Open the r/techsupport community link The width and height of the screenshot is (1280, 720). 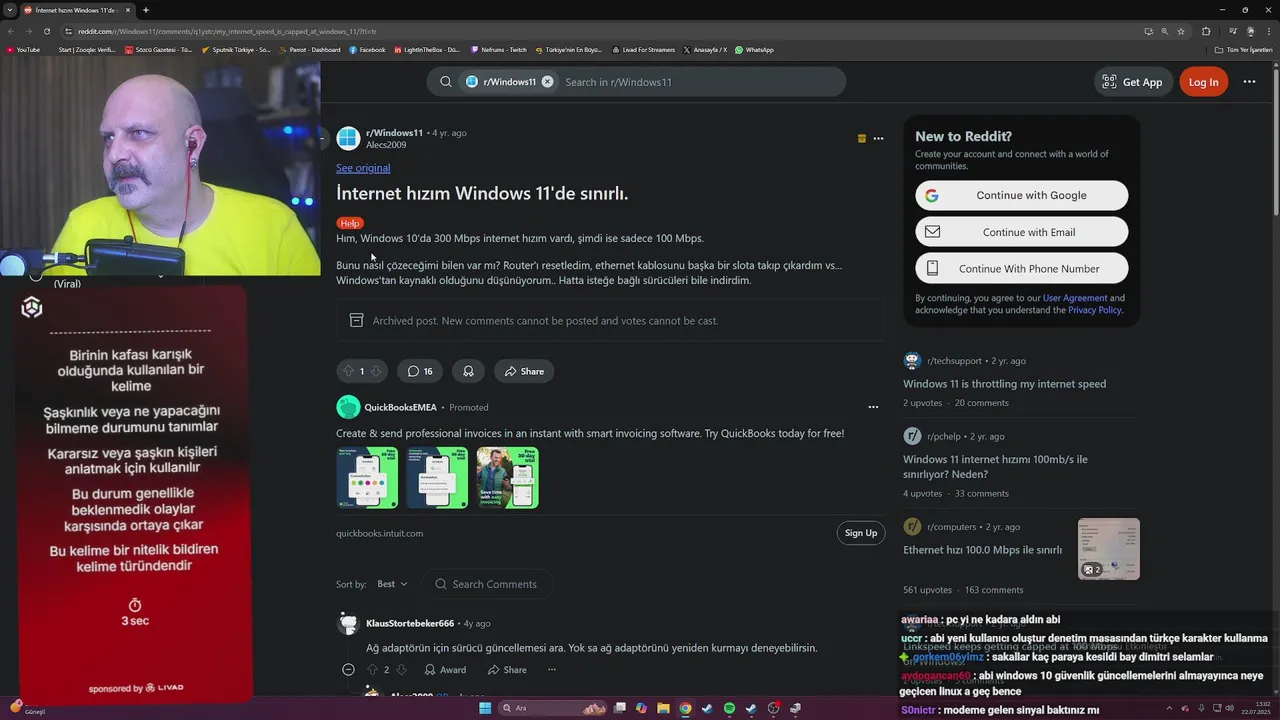(x=954, y=361)
